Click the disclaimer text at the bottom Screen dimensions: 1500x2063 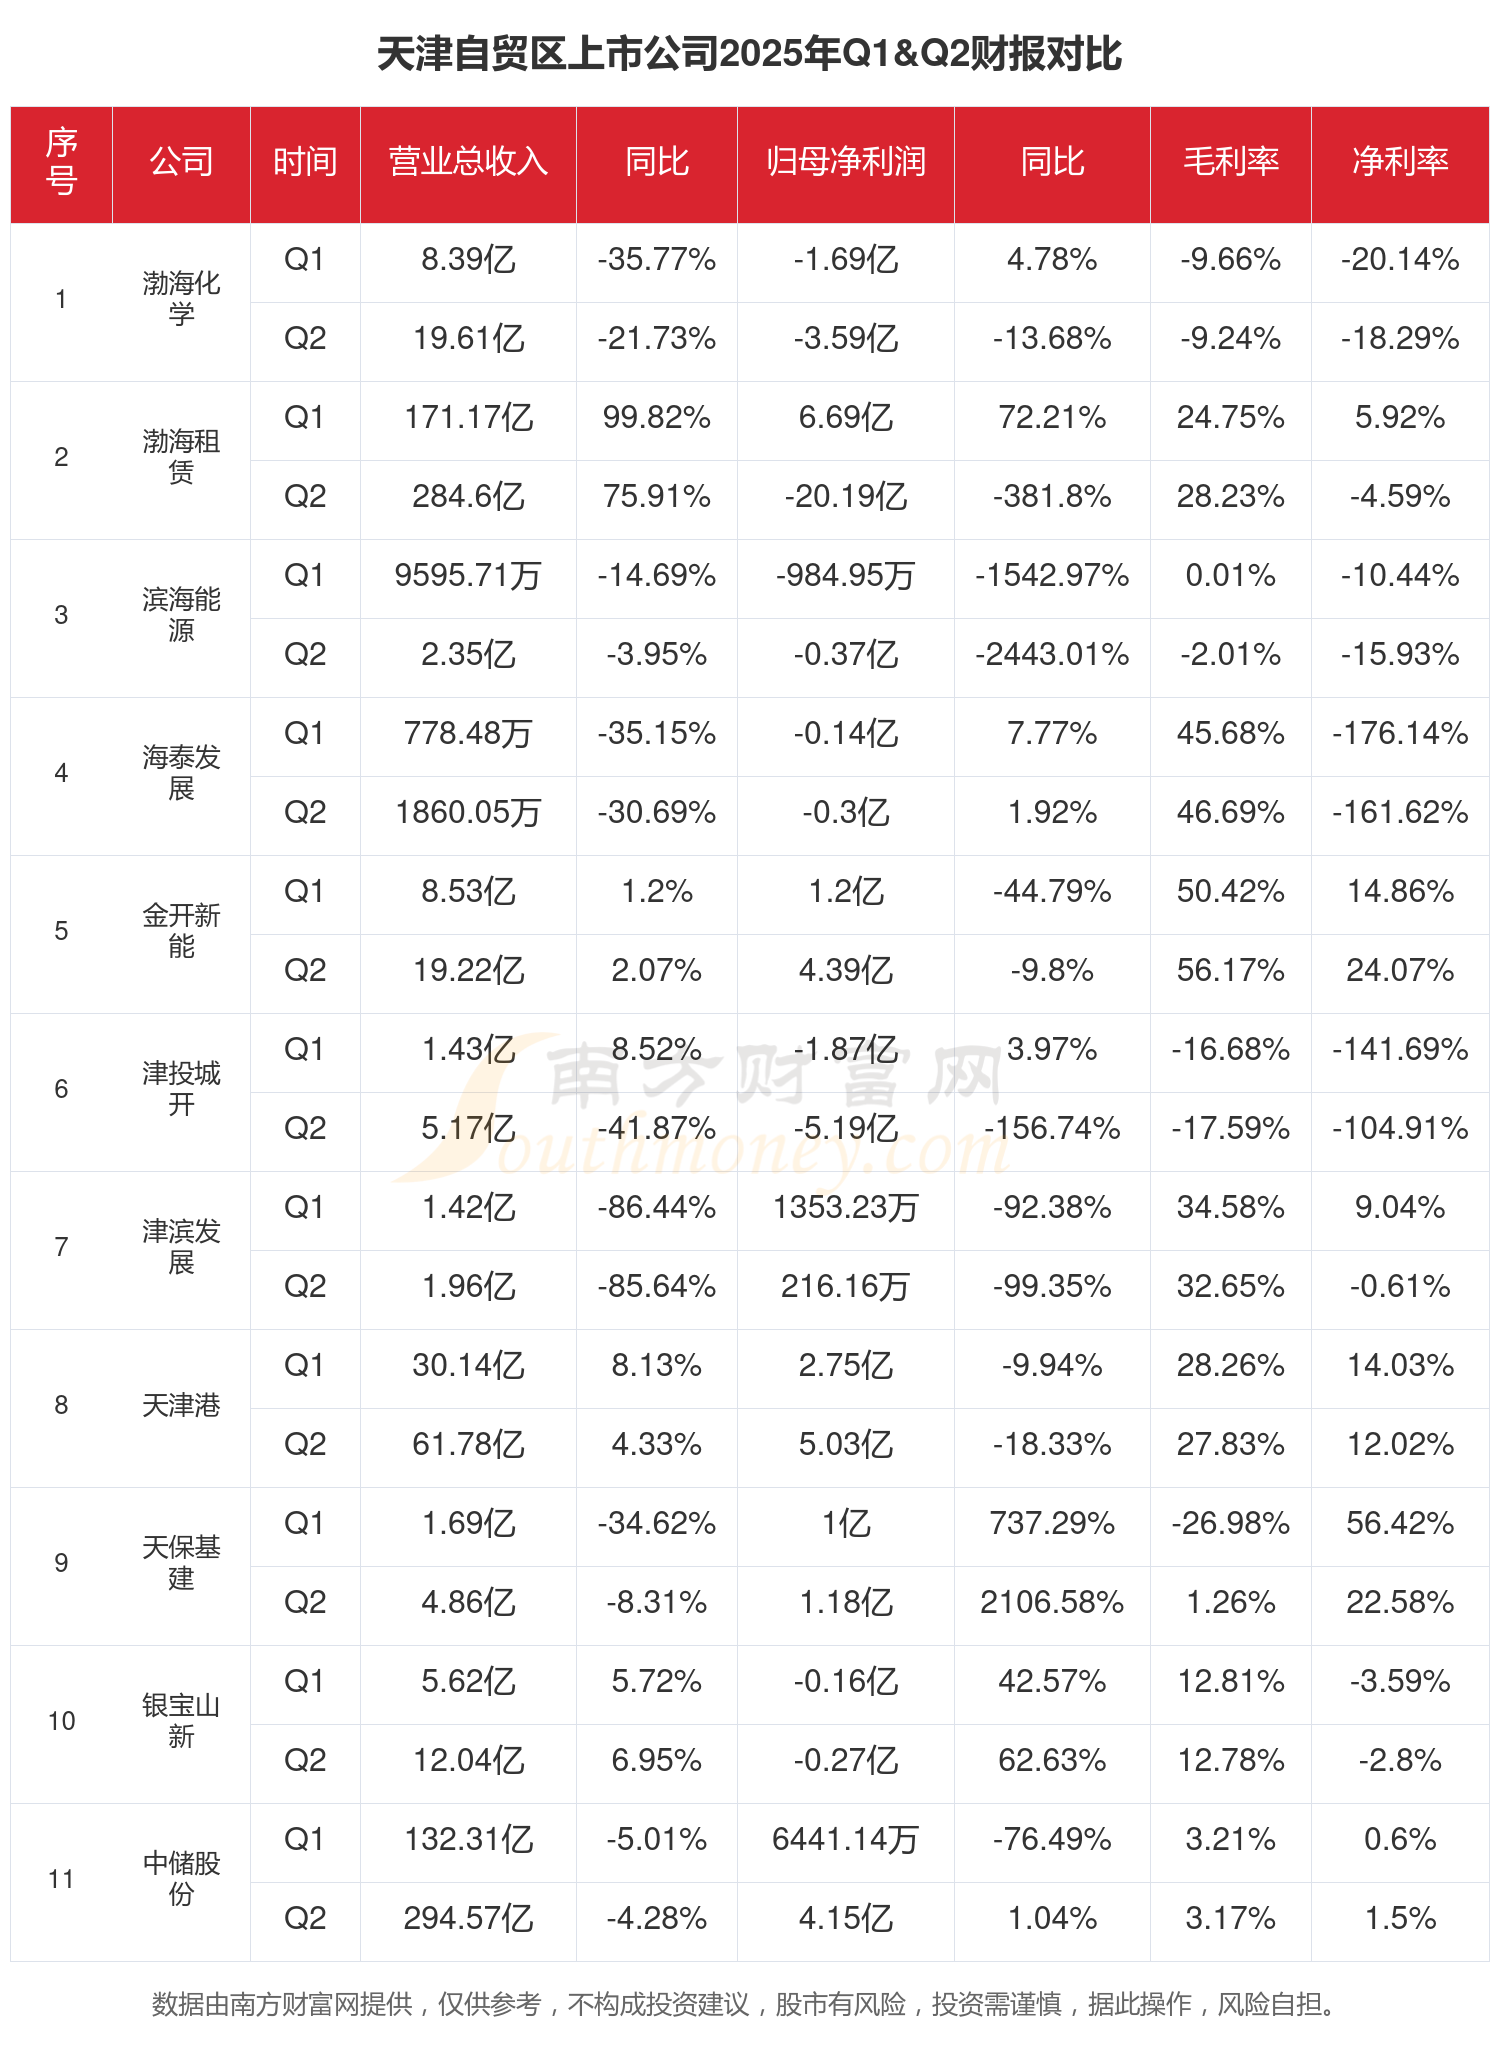[745, 2005]
